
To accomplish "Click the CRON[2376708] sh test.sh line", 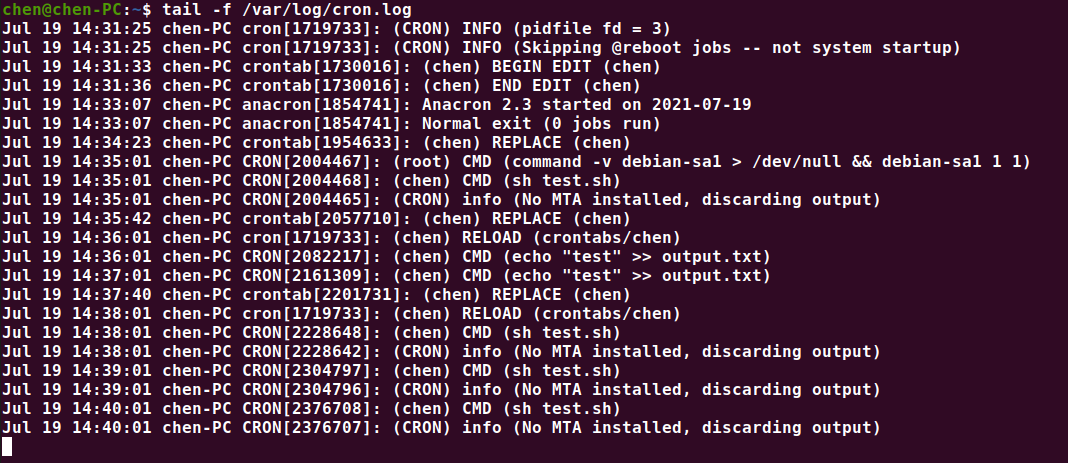I will pos(311,410).
